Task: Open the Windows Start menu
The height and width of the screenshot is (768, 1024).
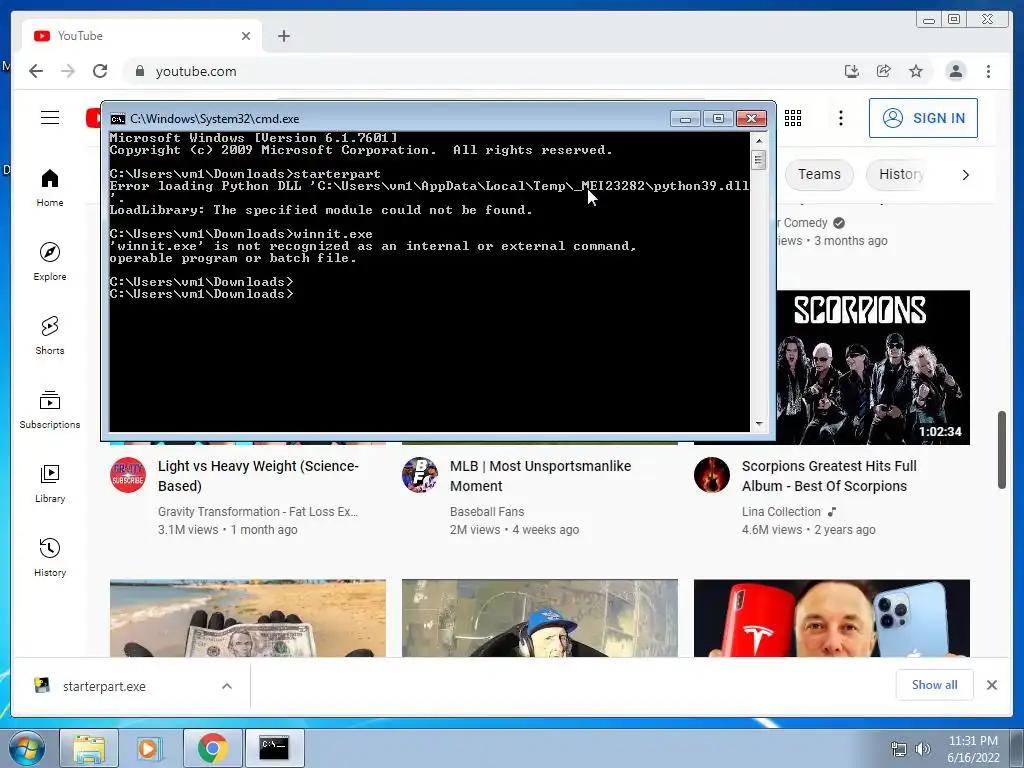Action: (27, 748)
